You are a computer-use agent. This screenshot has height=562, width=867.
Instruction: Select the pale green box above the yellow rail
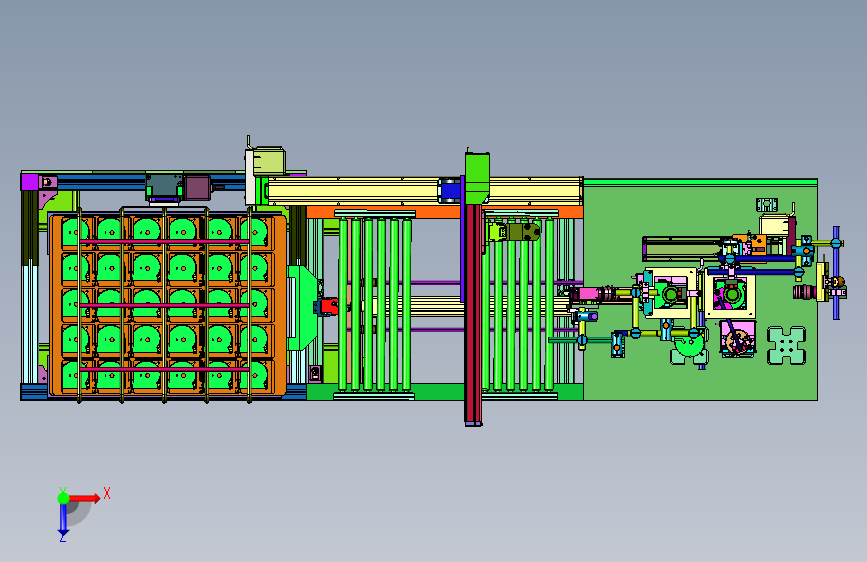click(269, 161)
